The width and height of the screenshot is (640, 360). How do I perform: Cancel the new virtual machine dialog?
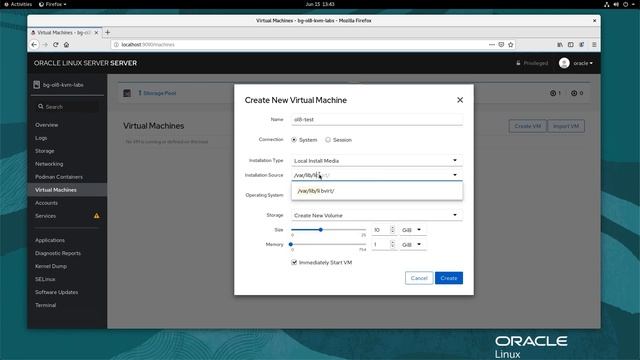[419, 278]
